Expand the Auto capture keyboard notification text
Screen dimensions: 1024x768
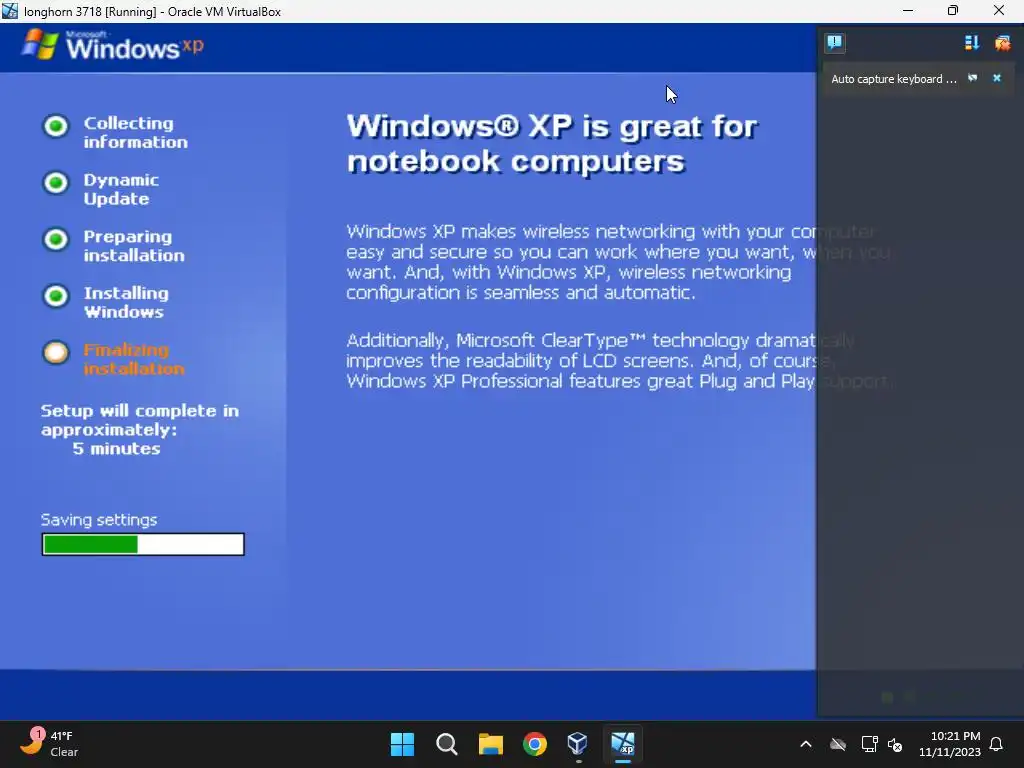[x=893, y=79]
